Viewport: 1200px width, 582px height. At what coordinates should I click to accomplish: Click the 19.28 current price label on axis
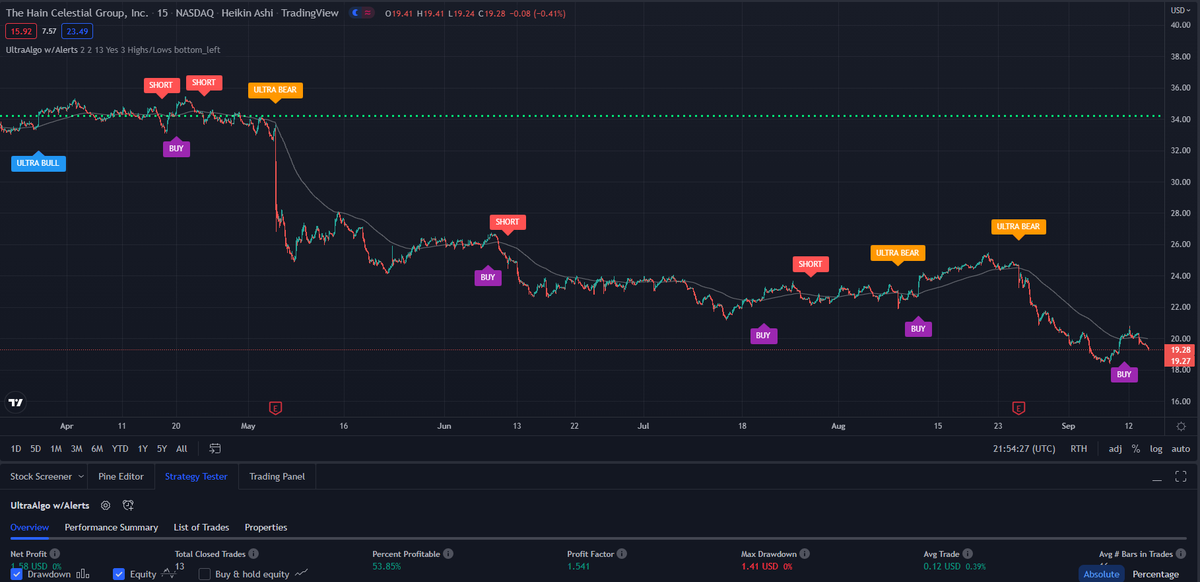tap(1180, 352)
